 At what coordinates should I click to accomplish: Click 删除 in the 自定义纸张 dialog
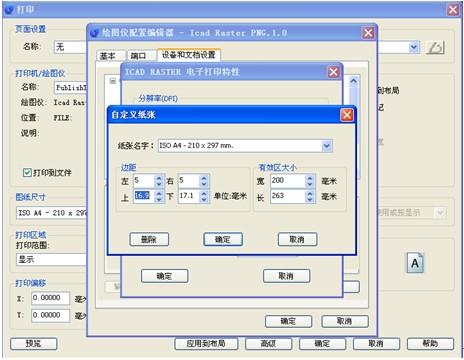[x=149, y=239]
